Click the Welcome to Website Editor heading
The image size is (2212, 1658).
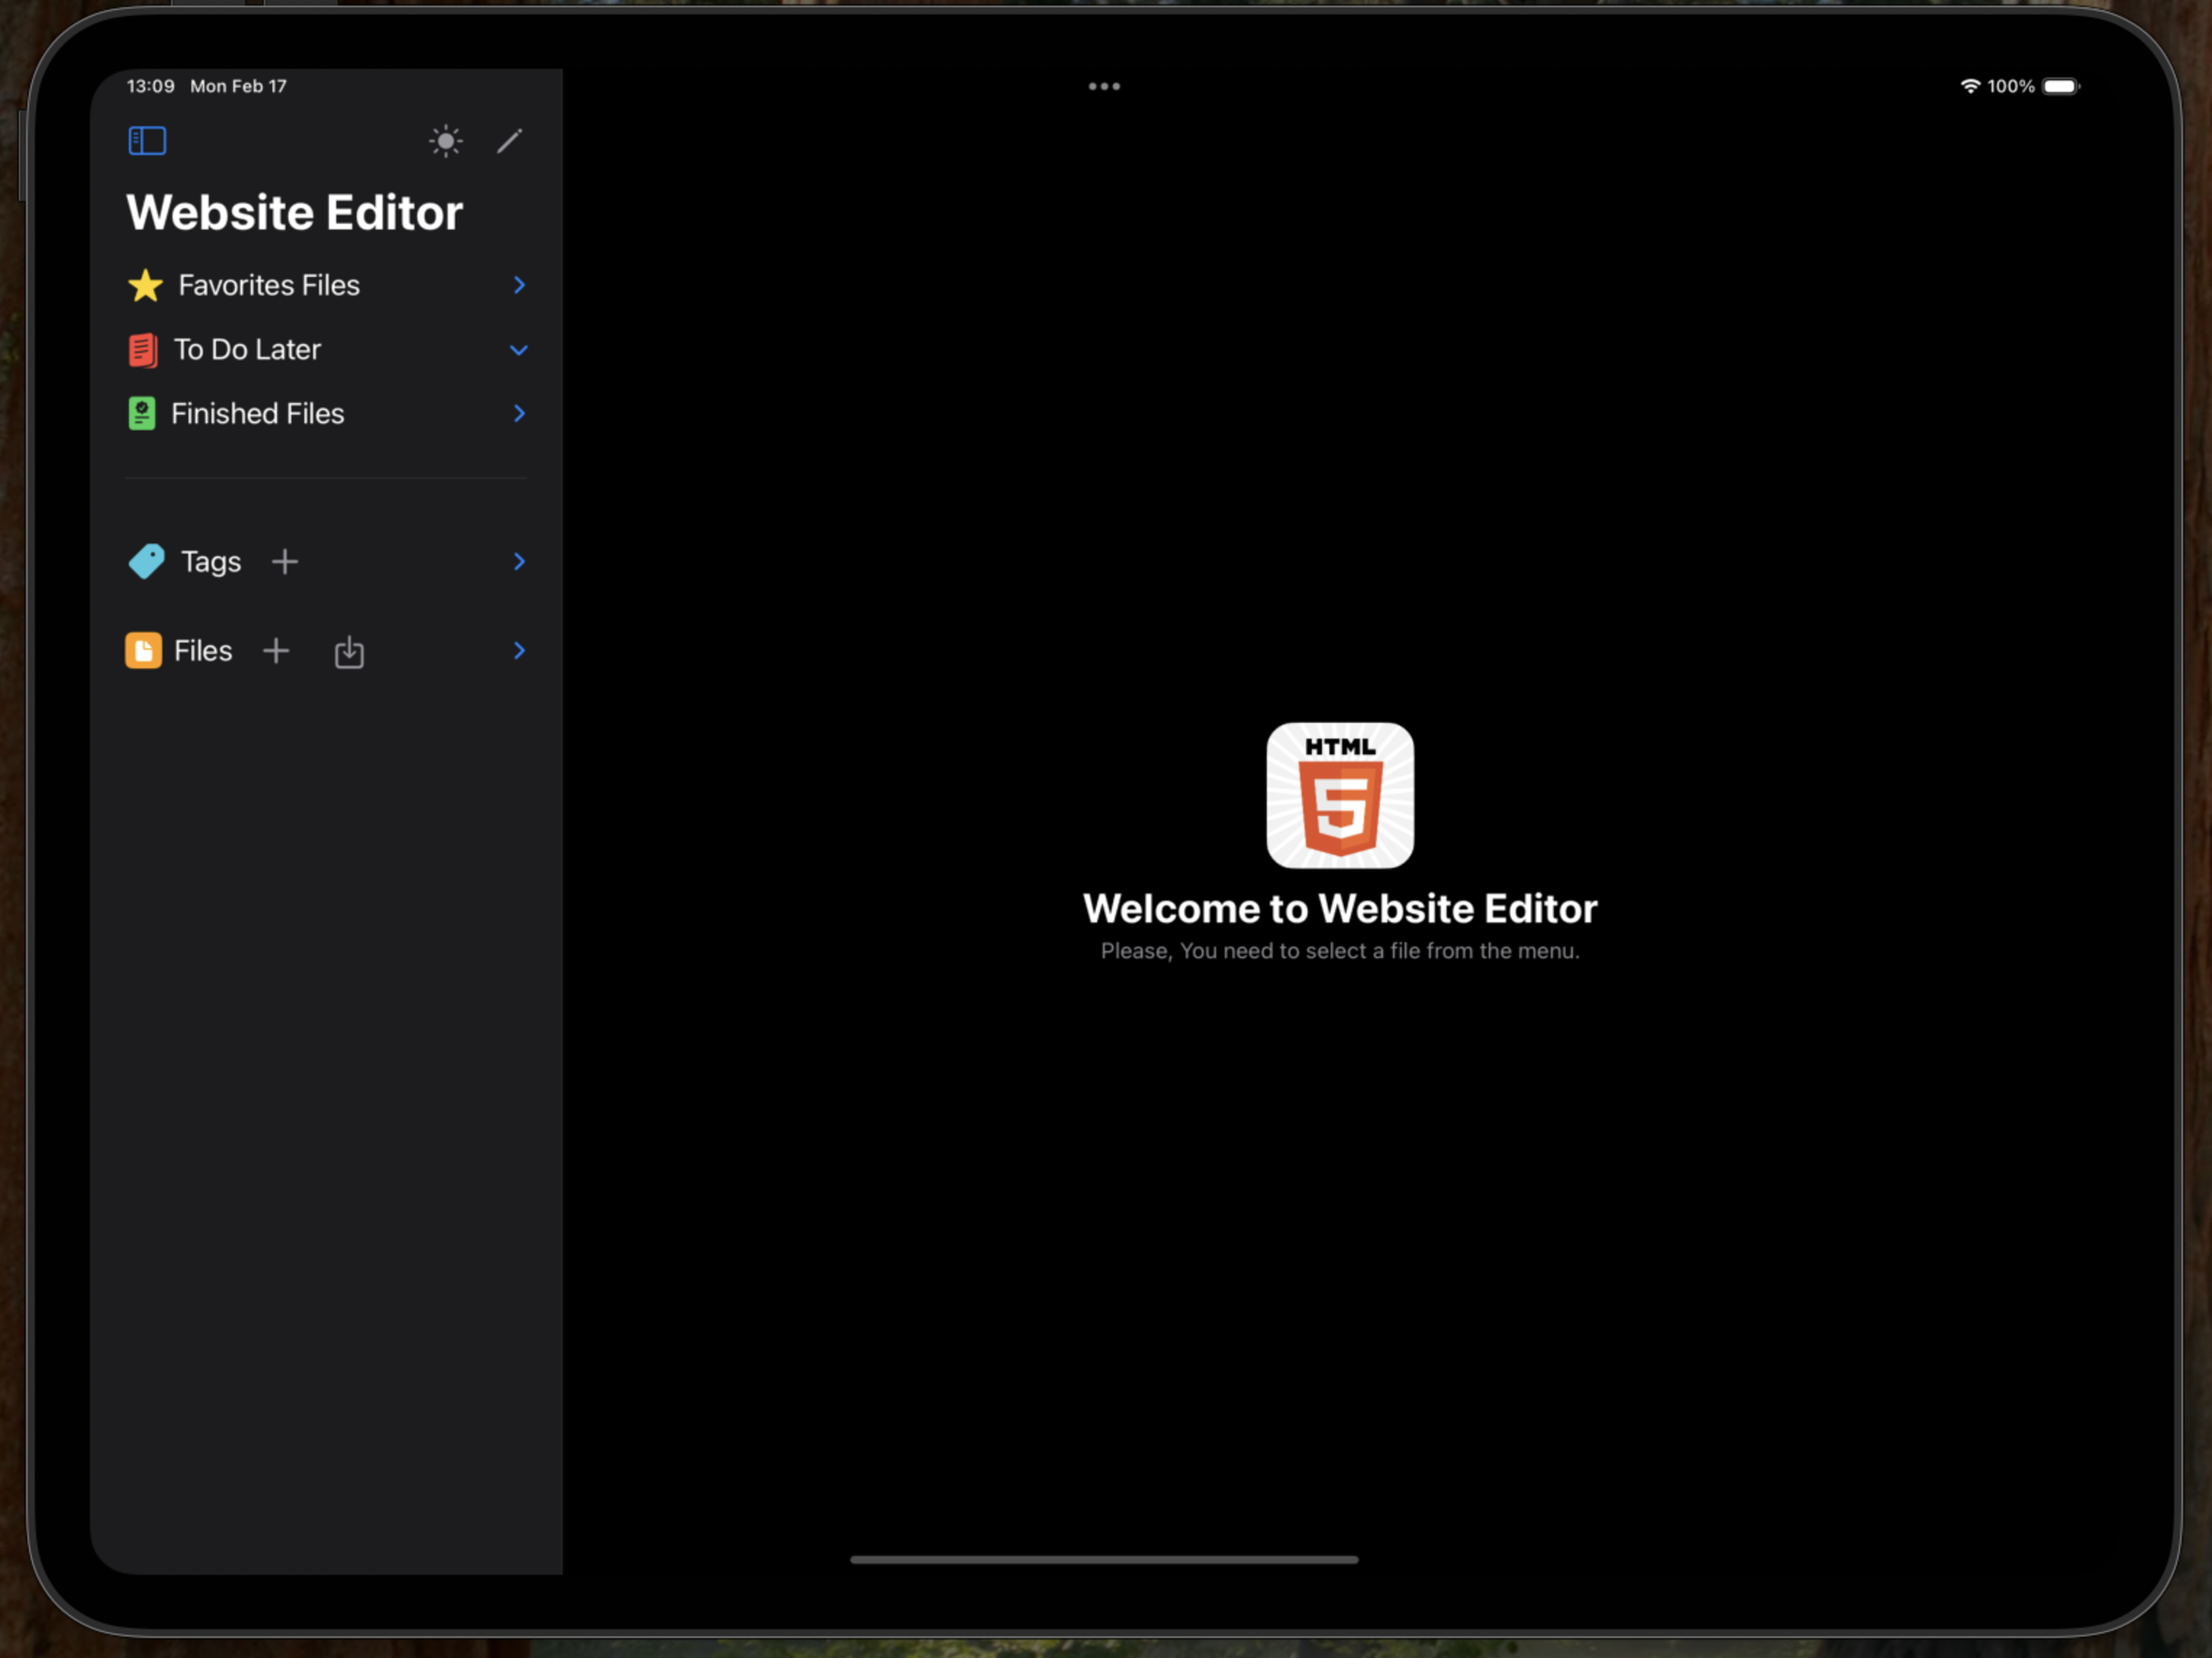tap(1340, 908)
